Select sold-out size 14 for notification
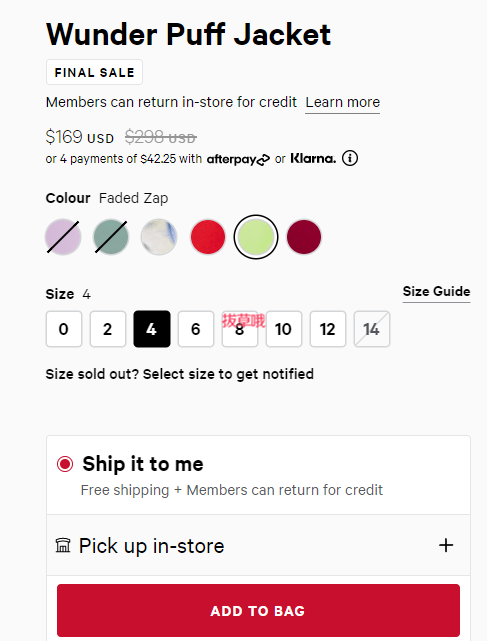Image resolution: width=487 pixels, height=641 pixels. pos(372,329)
